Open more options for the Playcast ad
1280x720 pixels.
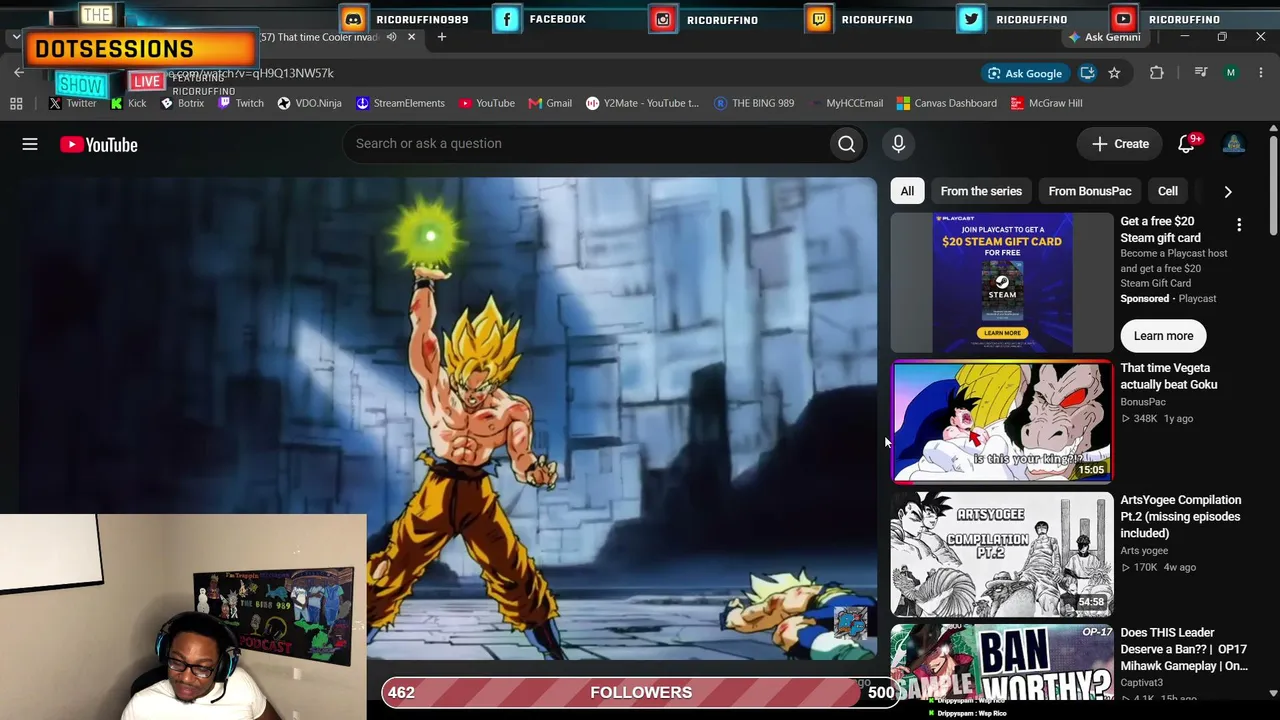click(1239, 225)
